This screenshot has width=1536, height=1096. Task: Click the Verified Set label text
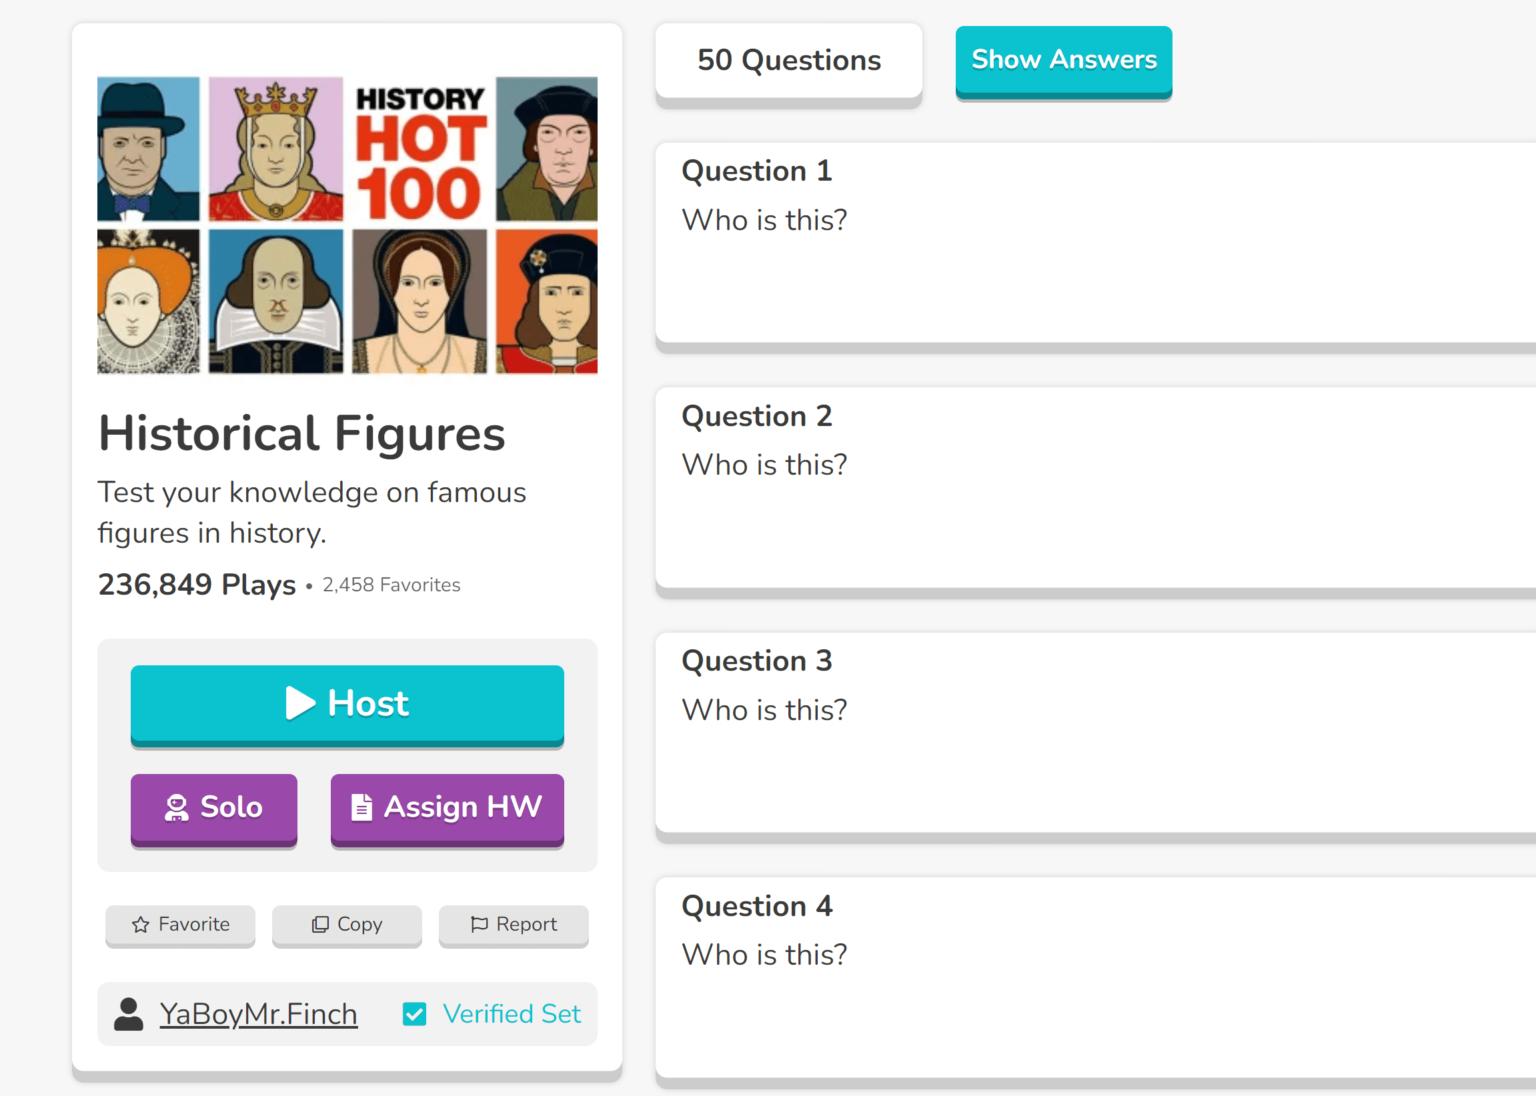(x=511, y=1014)
